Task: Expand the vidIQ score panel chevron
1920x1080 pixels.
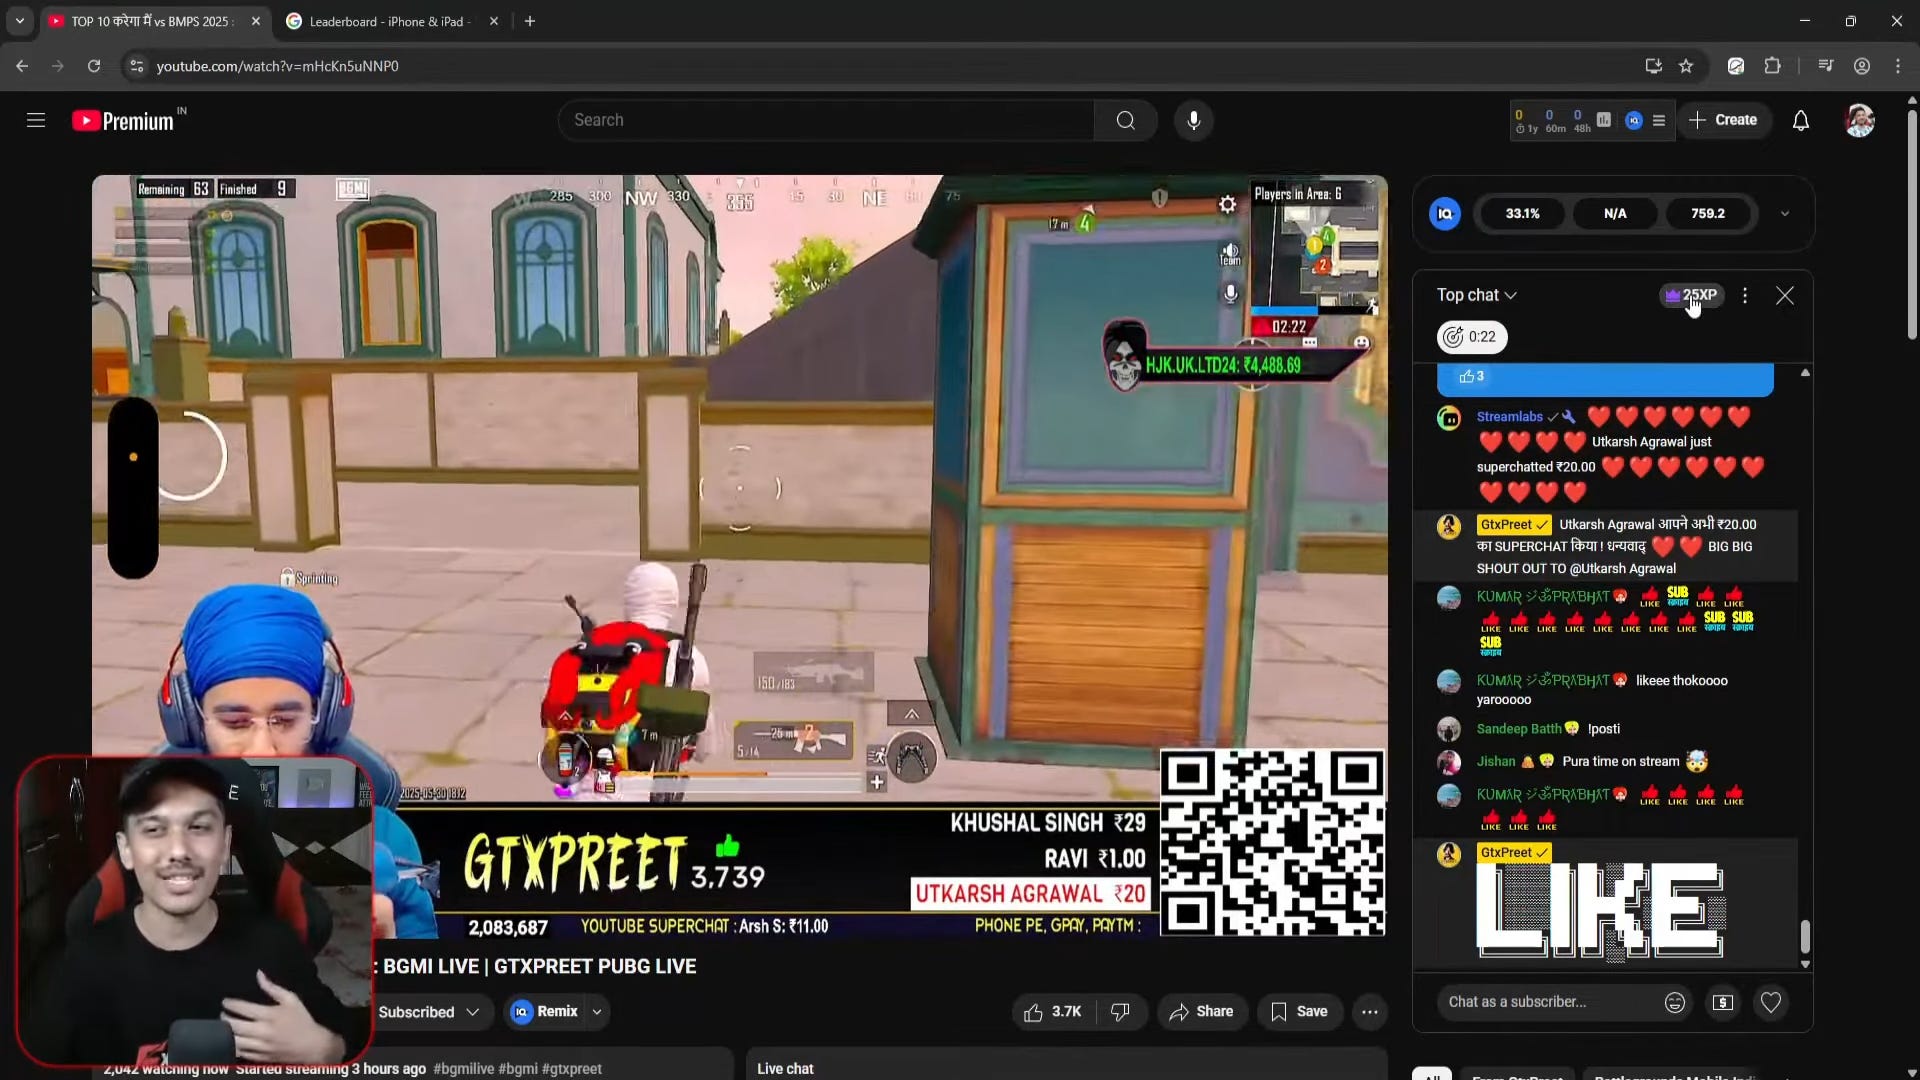Action: (1784, 213)
